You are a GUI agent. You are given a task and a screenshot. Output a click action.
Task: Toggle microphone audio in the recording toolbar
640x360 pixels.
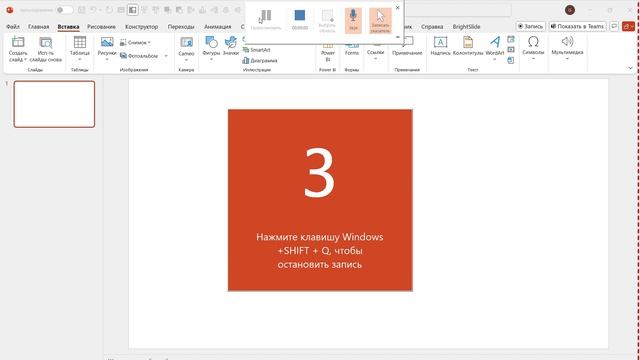(353, 20)
